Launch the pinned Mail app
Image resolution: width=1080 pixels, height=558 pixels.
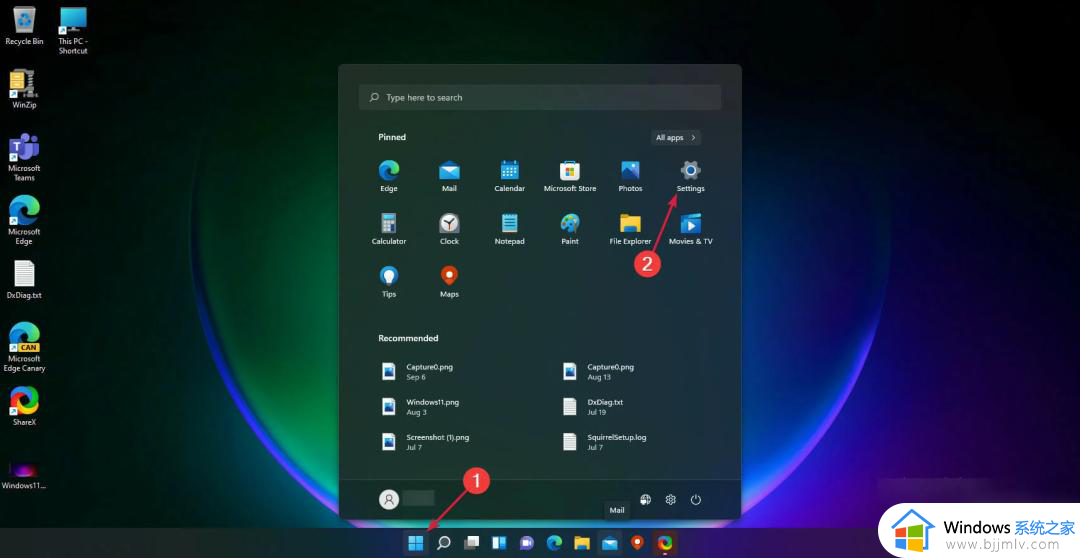click(x=449, y=176)
